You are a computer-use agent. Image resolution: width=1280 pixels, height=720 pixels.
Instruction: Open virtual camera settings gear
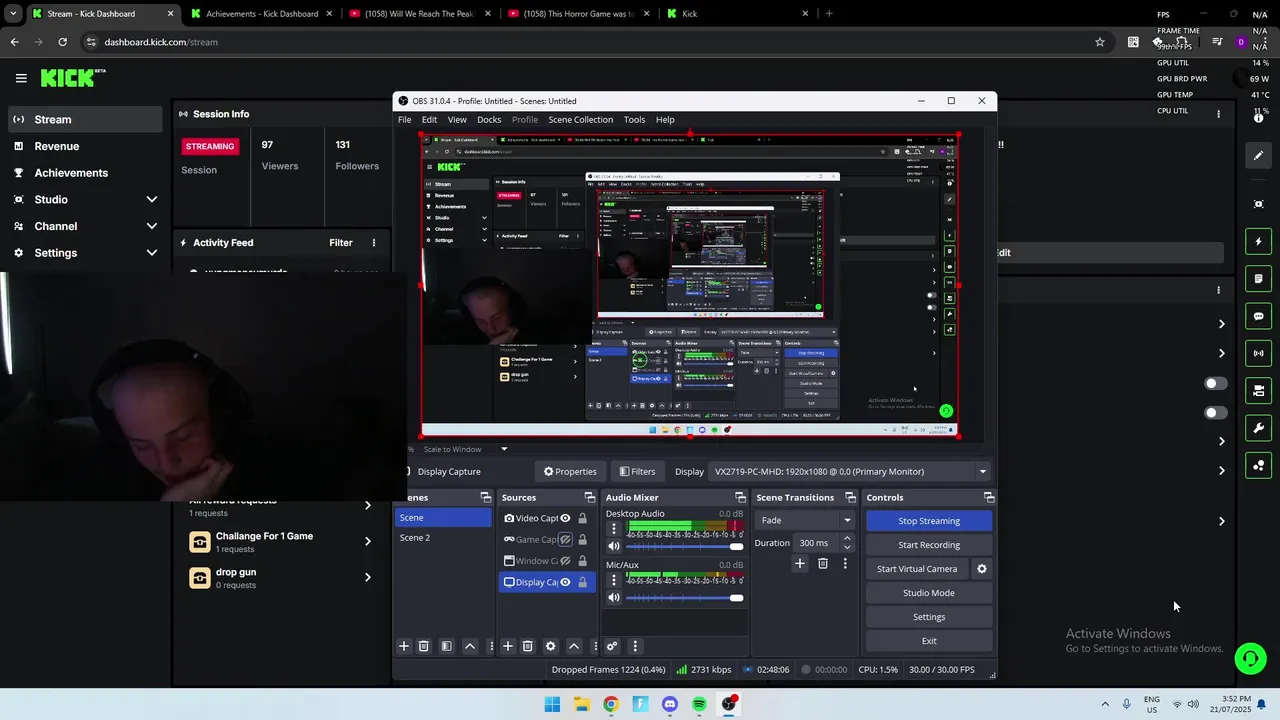click(x=982, y=569)
